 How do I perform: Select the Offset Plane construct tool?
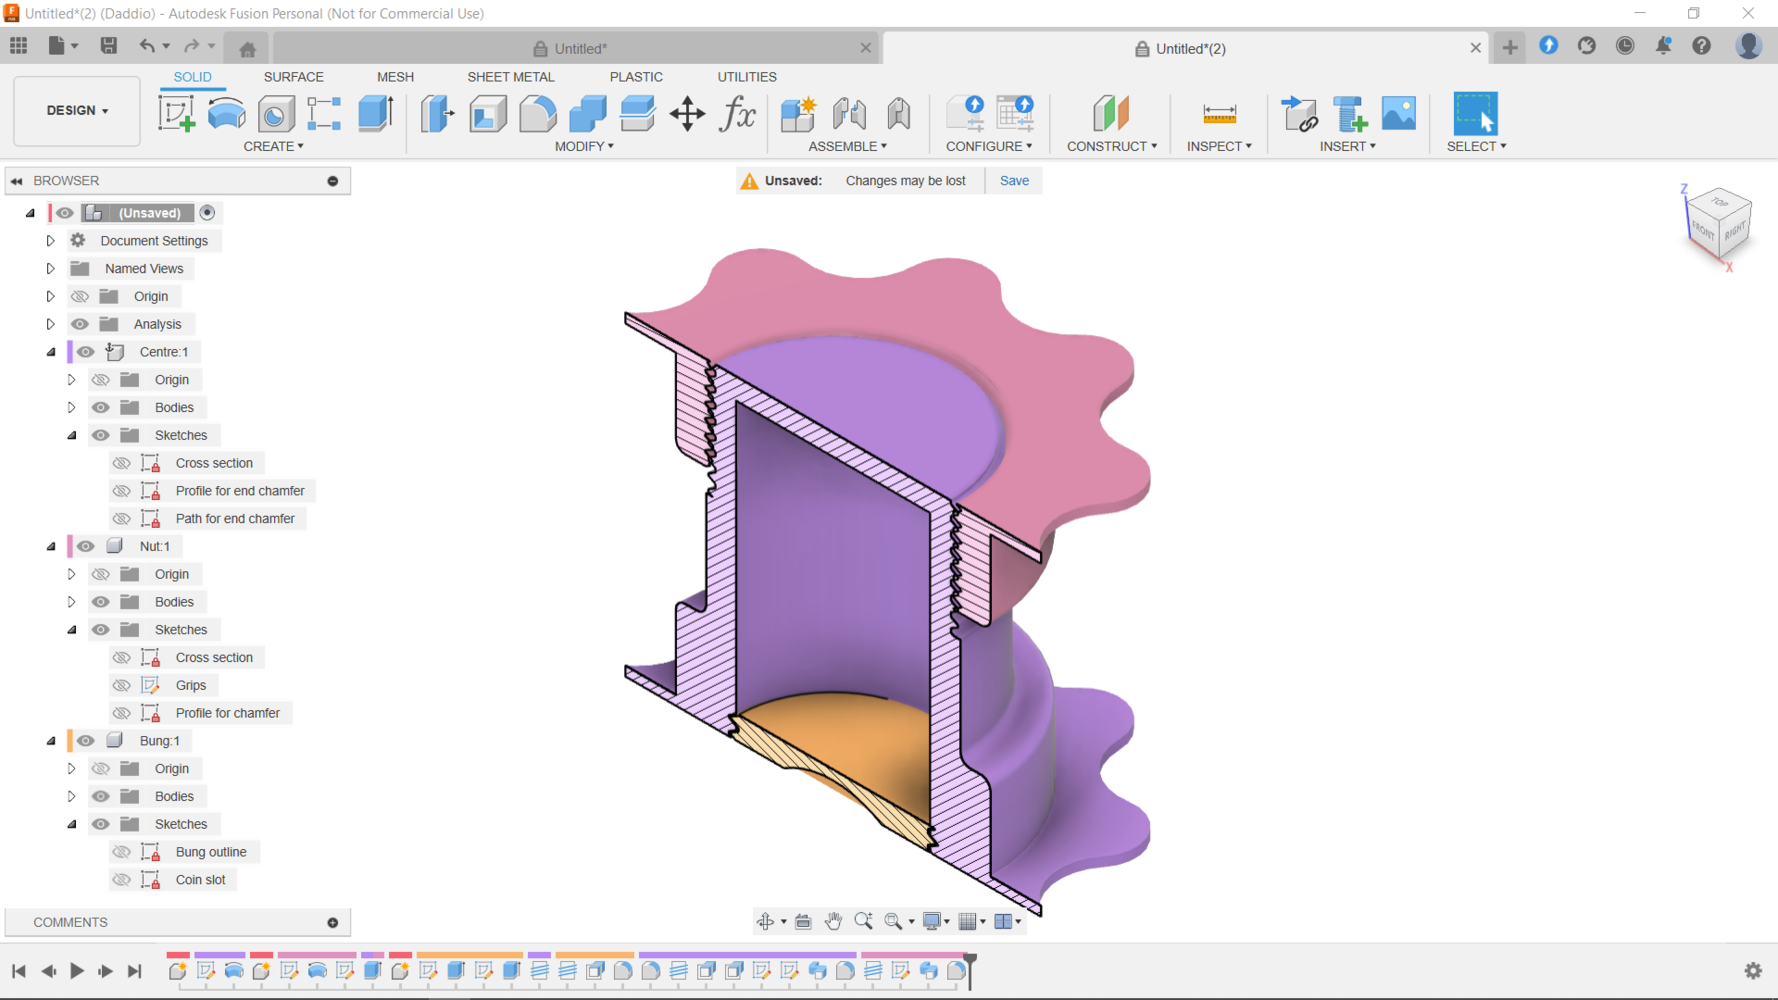pos(1111,113)
